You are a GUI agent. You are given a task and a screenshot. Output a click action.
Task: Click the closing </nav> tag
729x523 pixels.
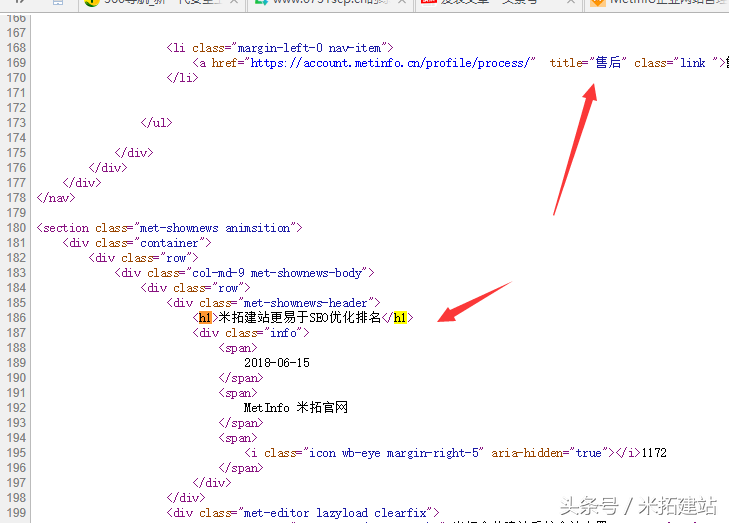click(x=56, y=198)
